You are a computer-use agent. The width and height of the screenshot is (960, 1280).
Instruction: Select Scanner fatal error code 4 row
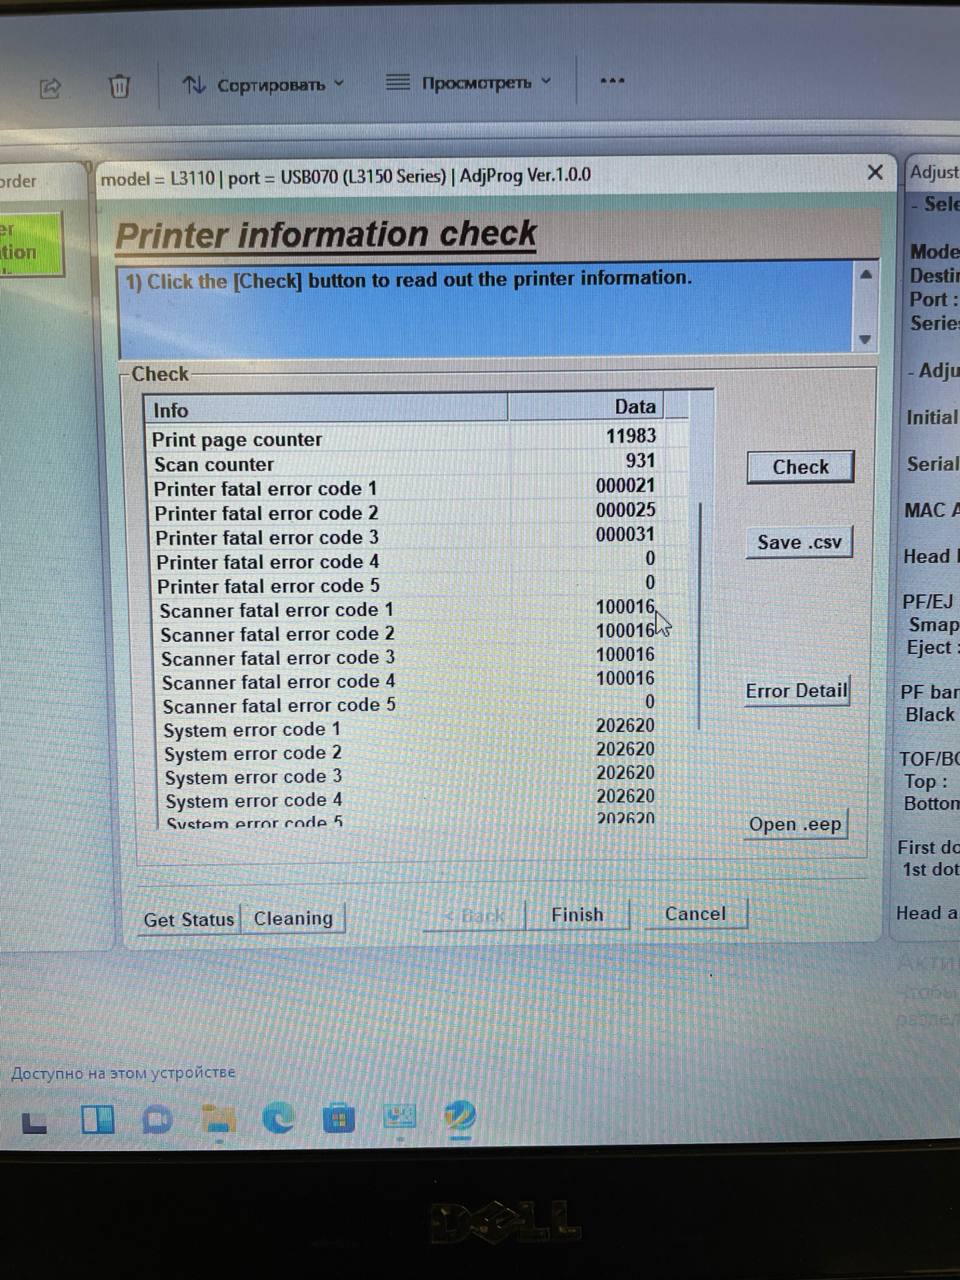pos(424,680)
